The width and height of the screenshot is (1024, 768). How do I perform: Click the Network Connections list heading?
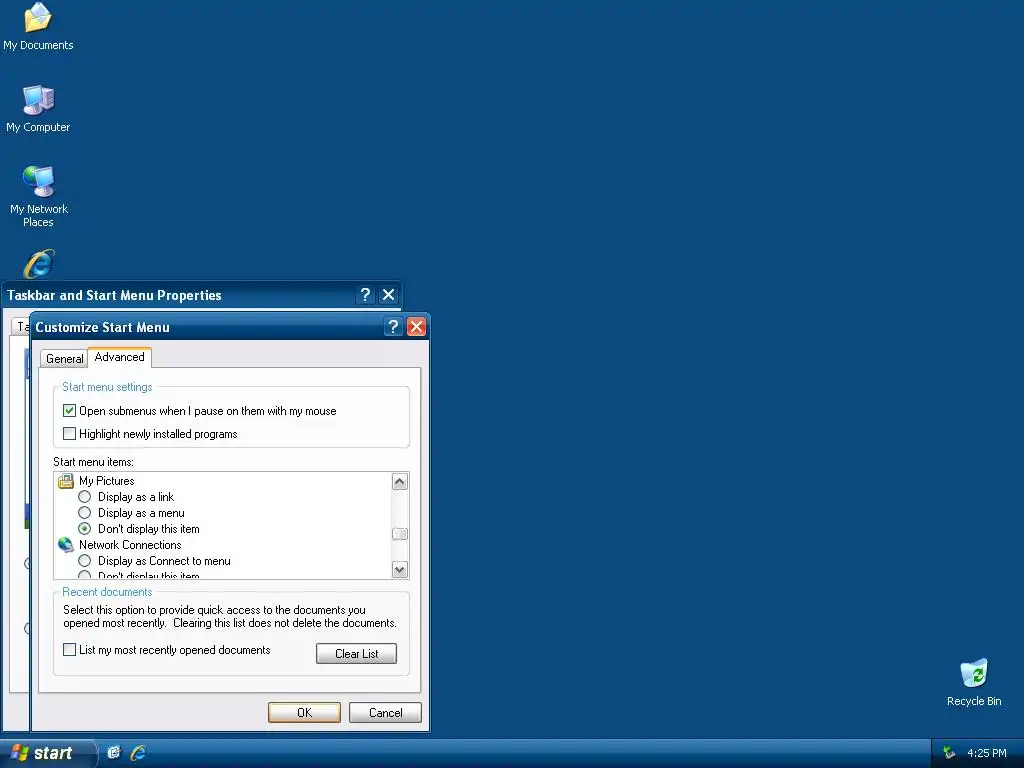click(130, 545)
